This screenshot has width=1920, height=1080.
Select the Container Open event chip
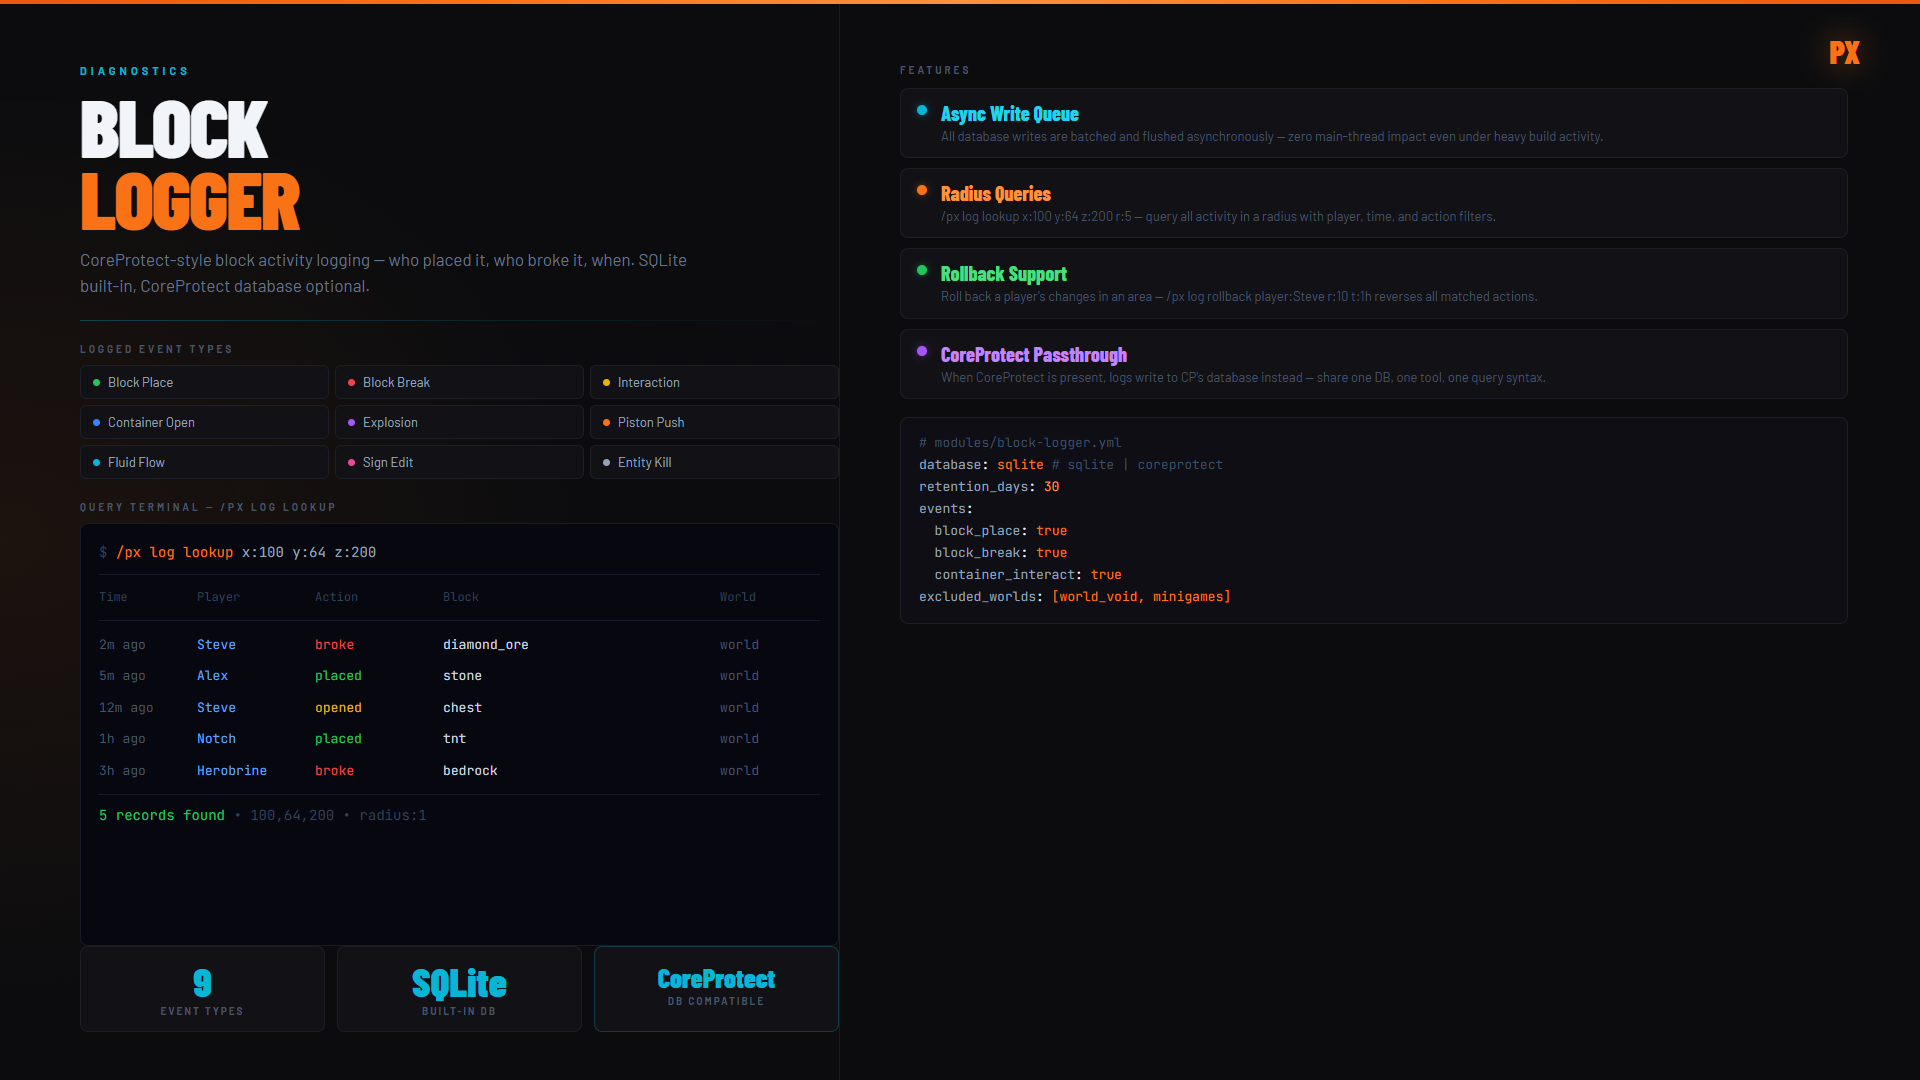point(204,422)
